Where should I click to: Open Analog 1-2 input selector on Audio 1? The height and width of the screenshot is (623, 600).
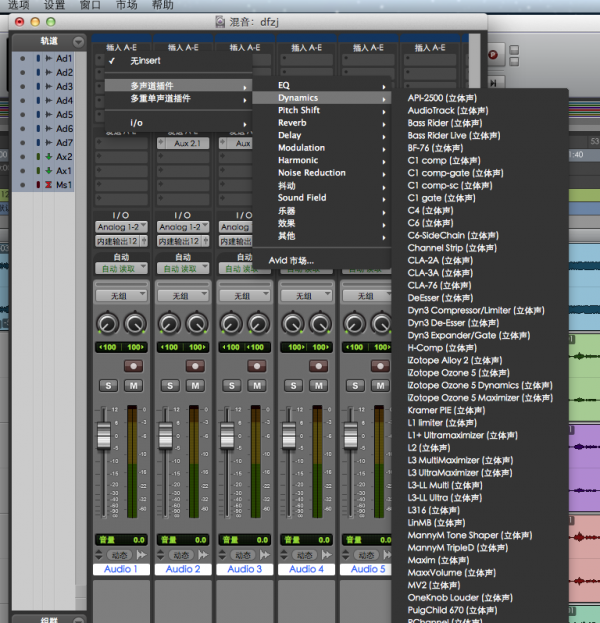point(121,227)
